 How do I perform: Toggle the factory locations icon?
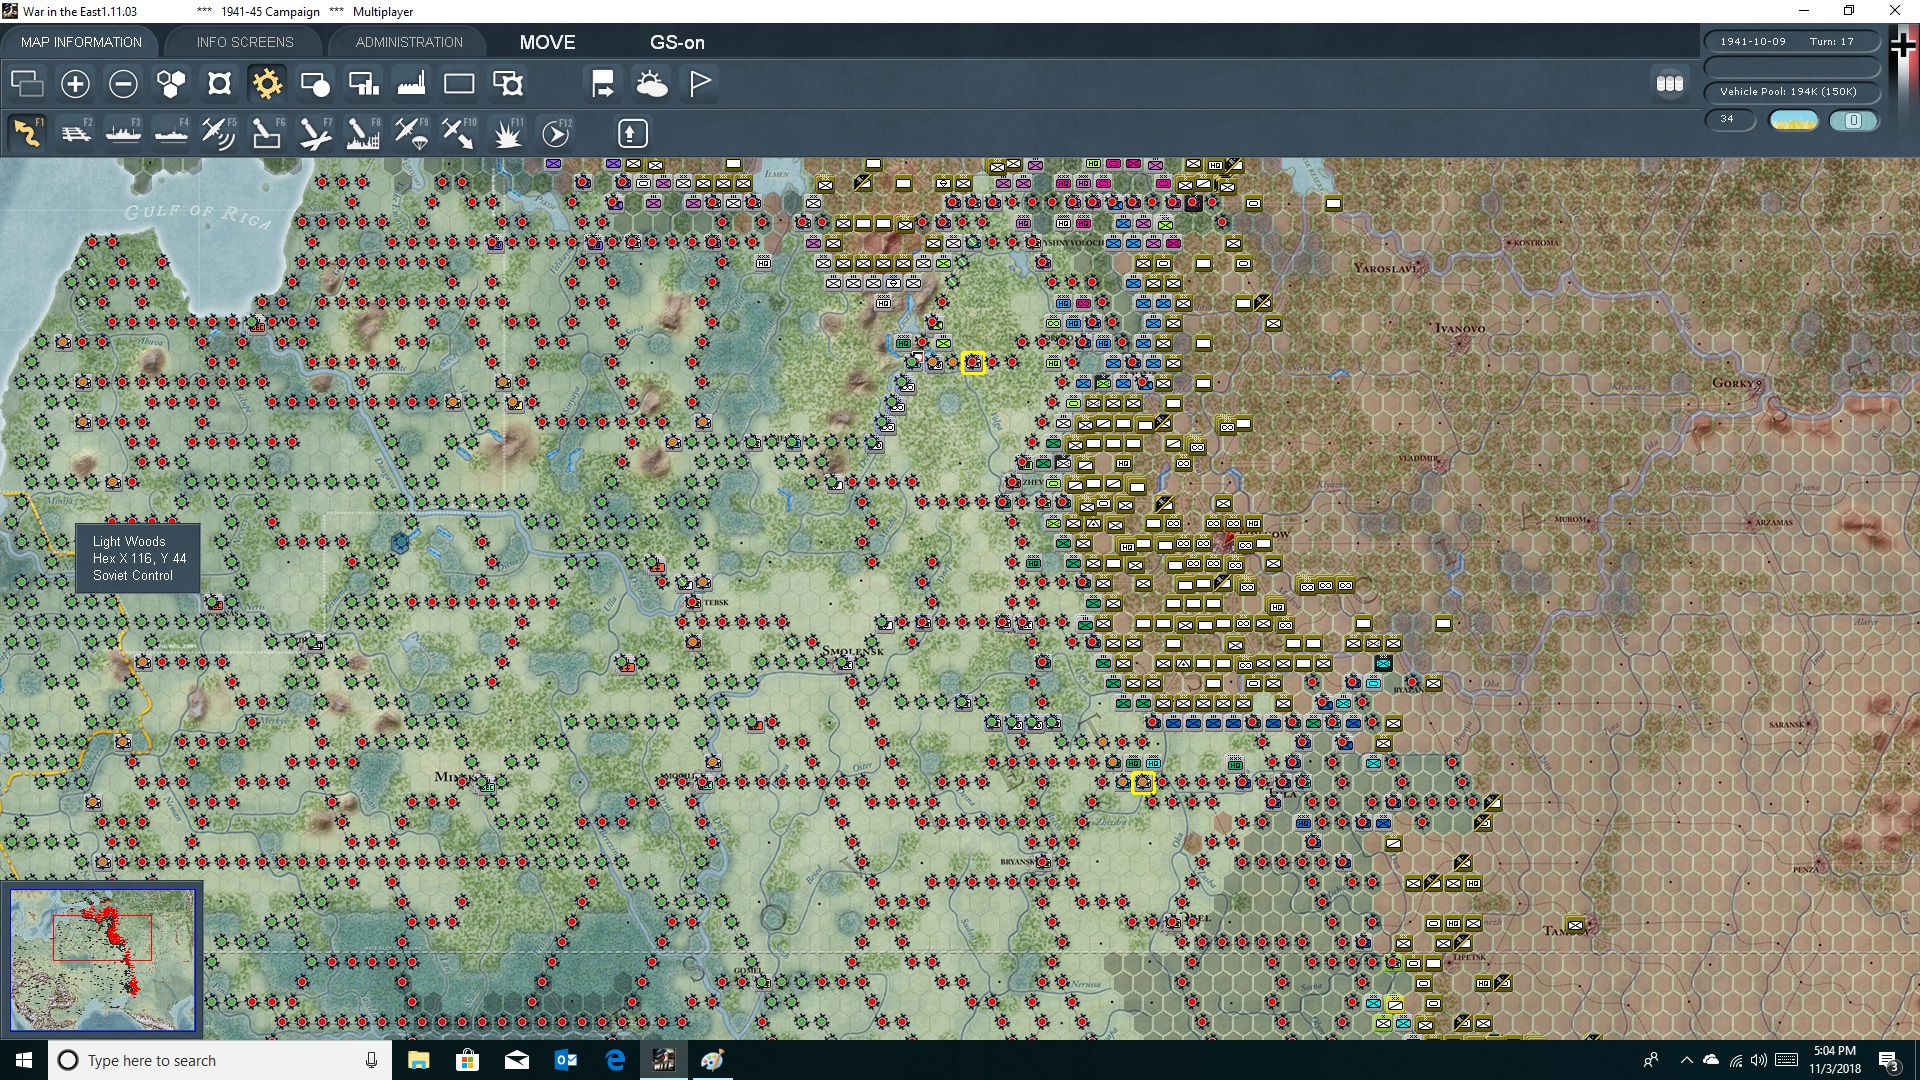tap(411, 84)
